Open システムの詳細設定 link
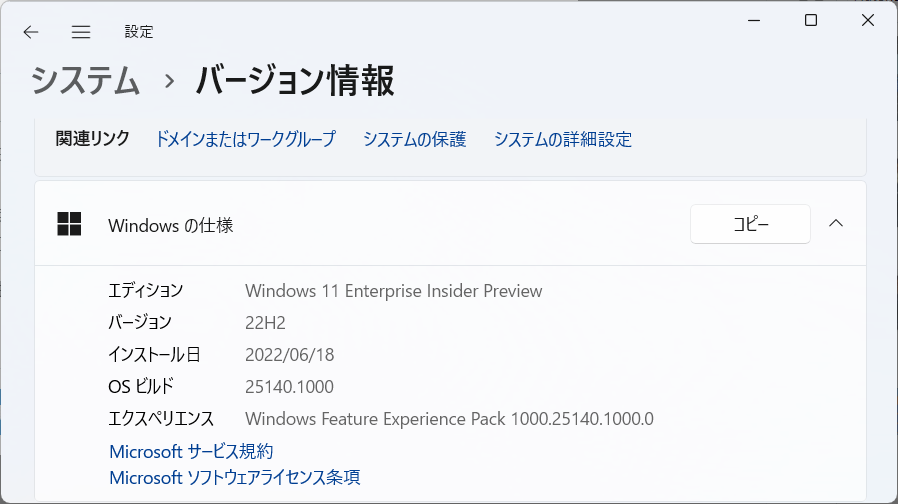 tap(563, 139)
